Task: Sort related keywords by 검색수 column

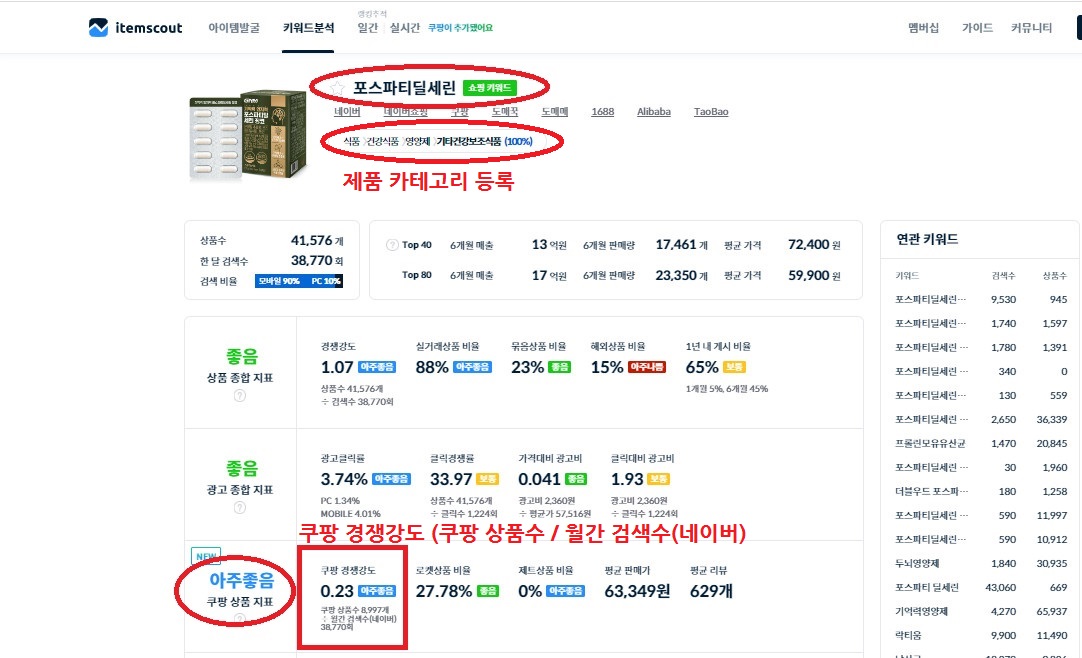Action: [1003, 276]
